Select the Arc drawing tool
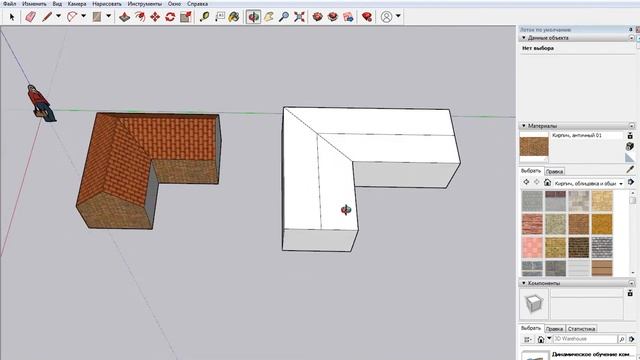 tap(72, 17)
